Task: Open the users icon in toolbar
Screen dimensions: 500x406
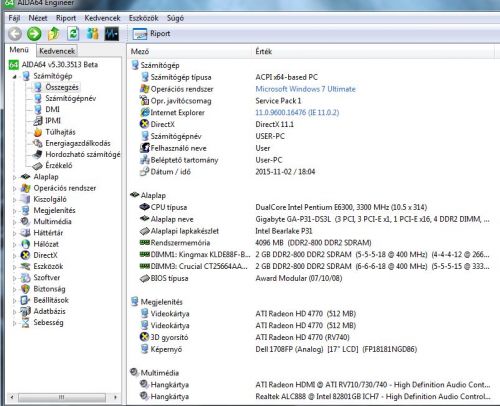Action: (92, 34)
